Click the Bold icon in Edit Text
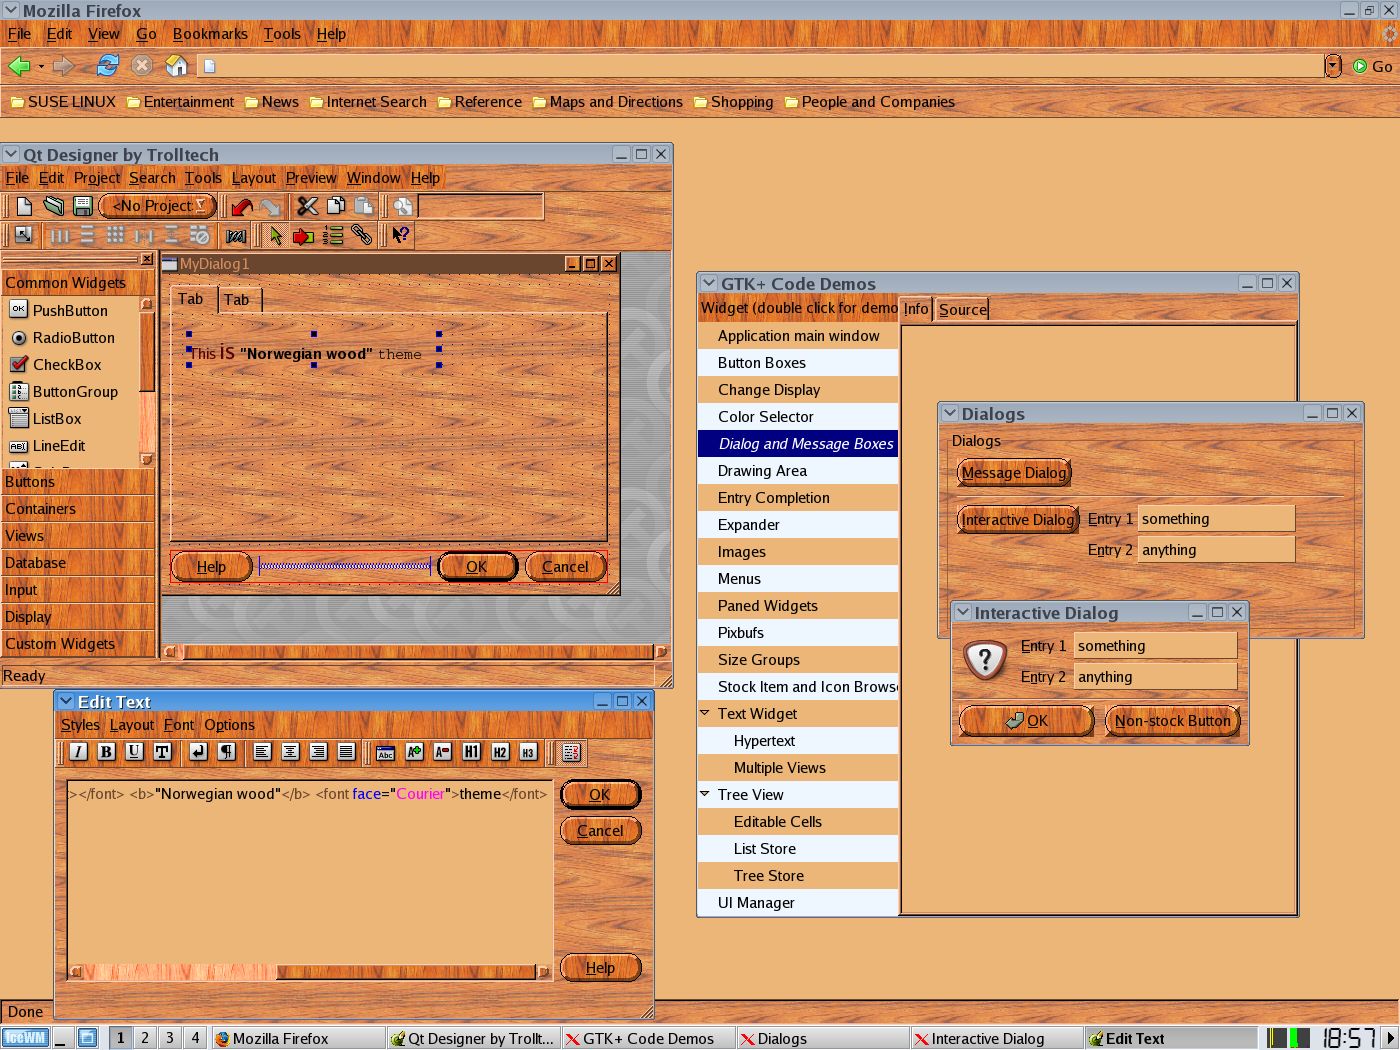Viewport: 1400px width, 1050px height. (106, 752)
